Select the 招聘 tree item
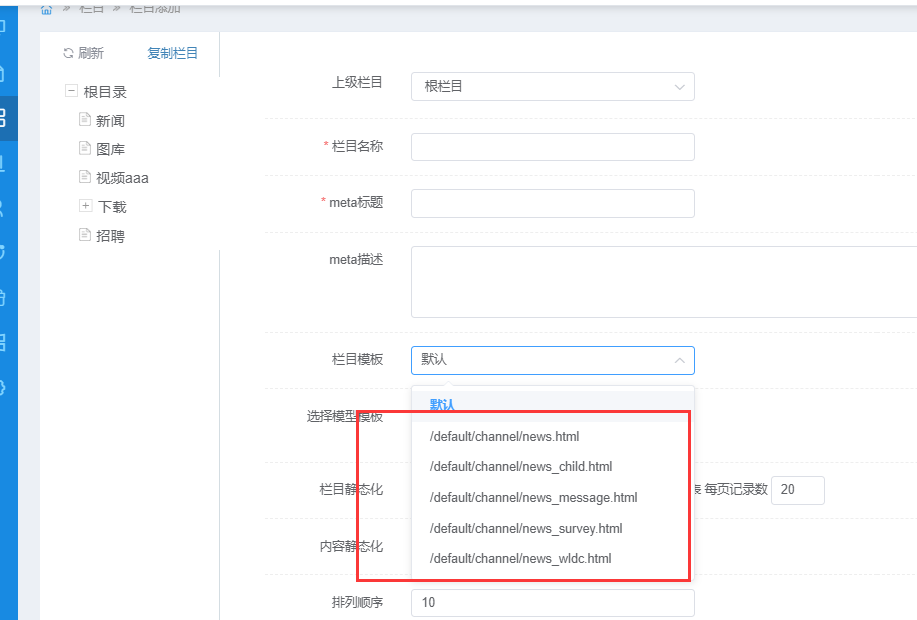The width and height of the screenshot is (917, 620). tap(111, 236)
